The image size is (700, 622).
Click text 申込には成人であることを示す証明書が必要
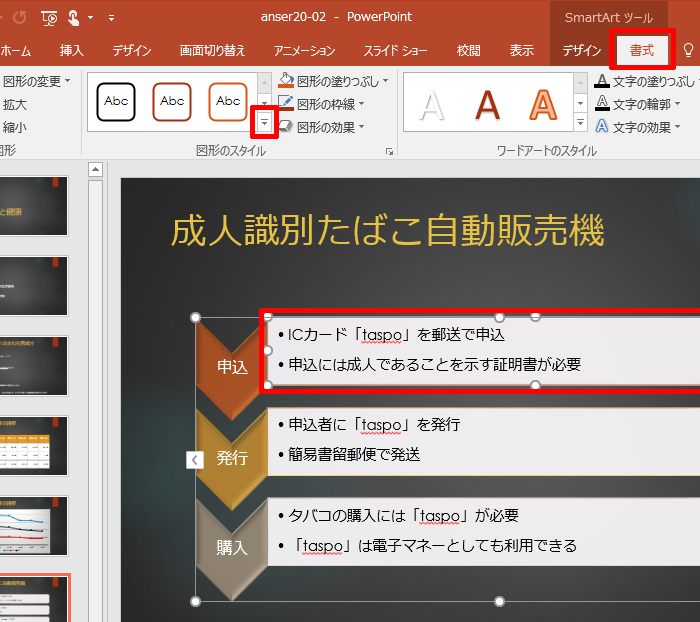click(434, 365)
